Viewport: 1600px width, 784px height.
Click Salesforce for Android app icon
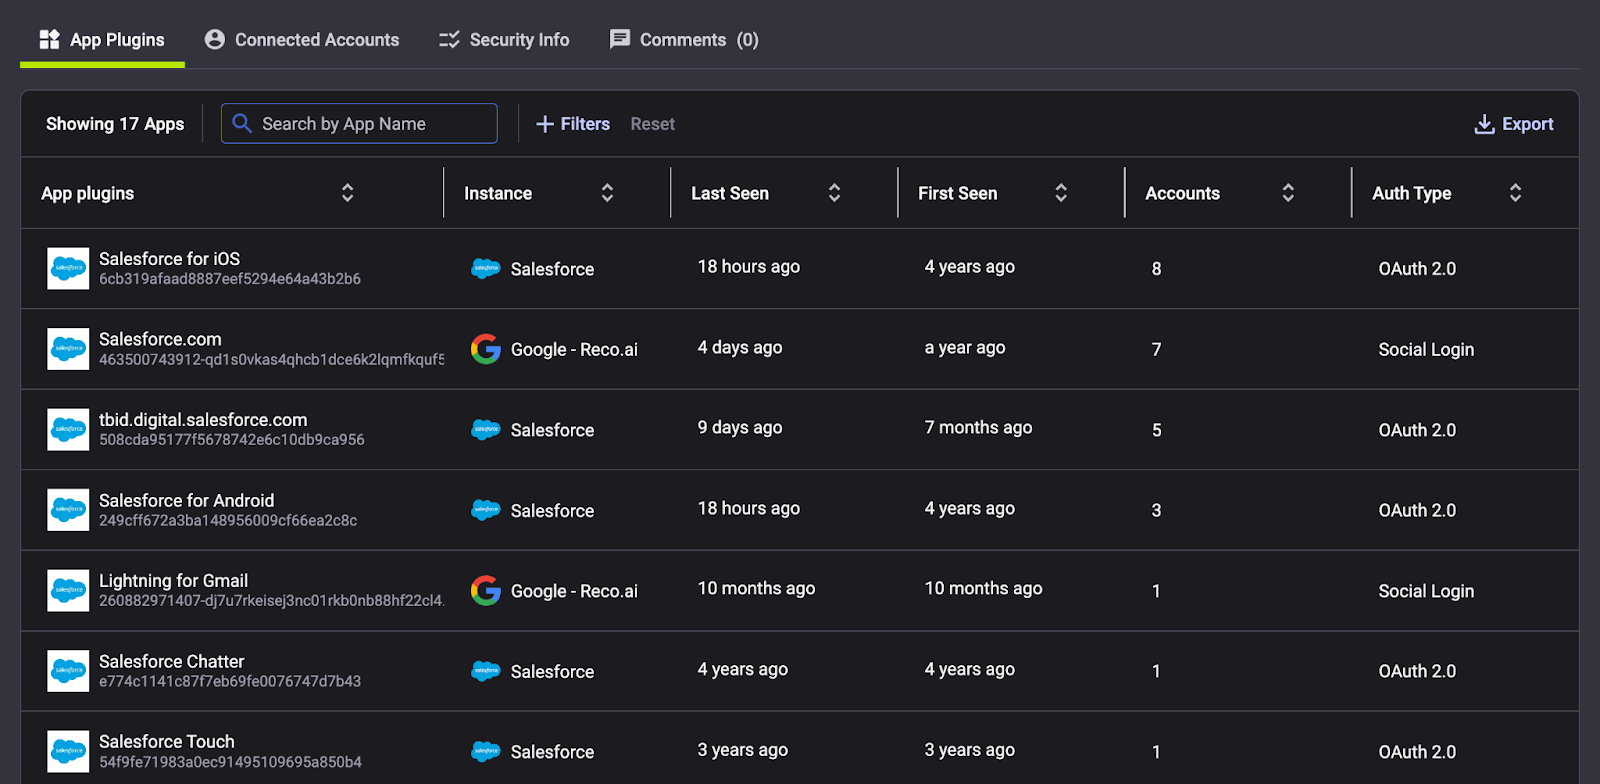click(x=68, y=510)
